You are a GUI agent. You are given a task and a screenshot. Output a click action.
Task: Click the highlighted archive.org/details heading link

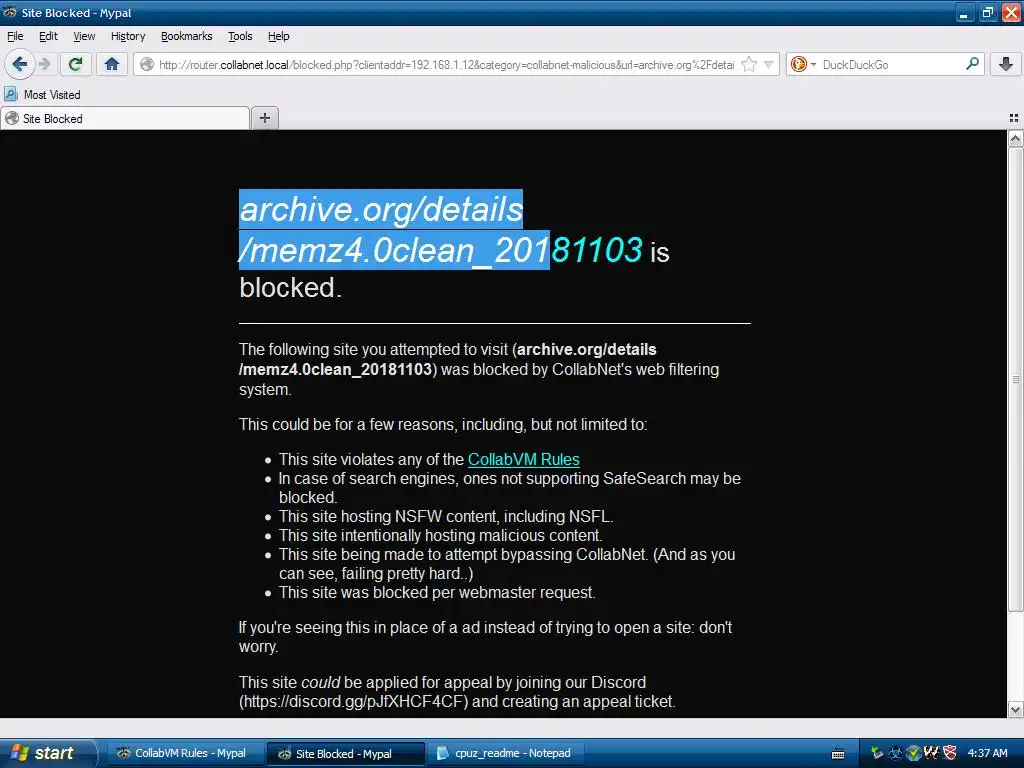click(x=441, y=229)
